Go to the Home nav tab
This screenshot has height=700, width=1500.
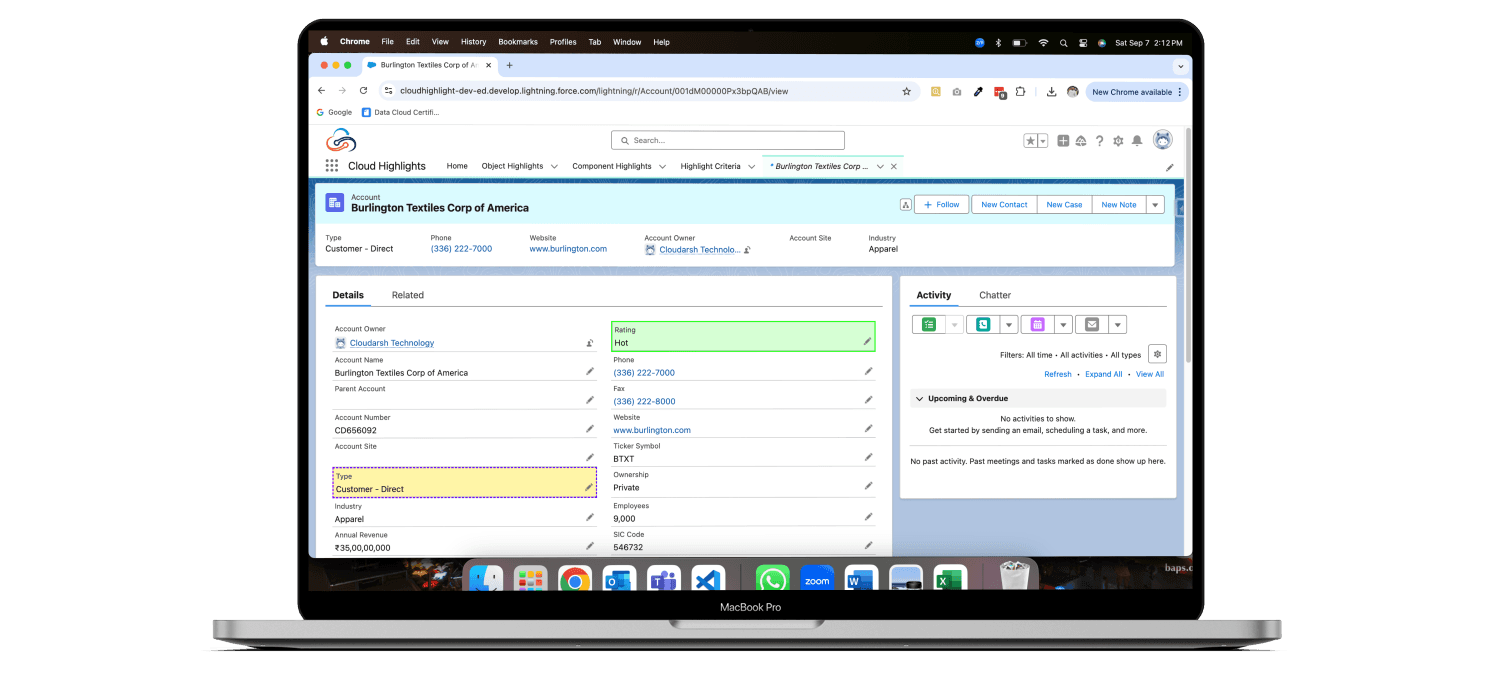(457, 166)
